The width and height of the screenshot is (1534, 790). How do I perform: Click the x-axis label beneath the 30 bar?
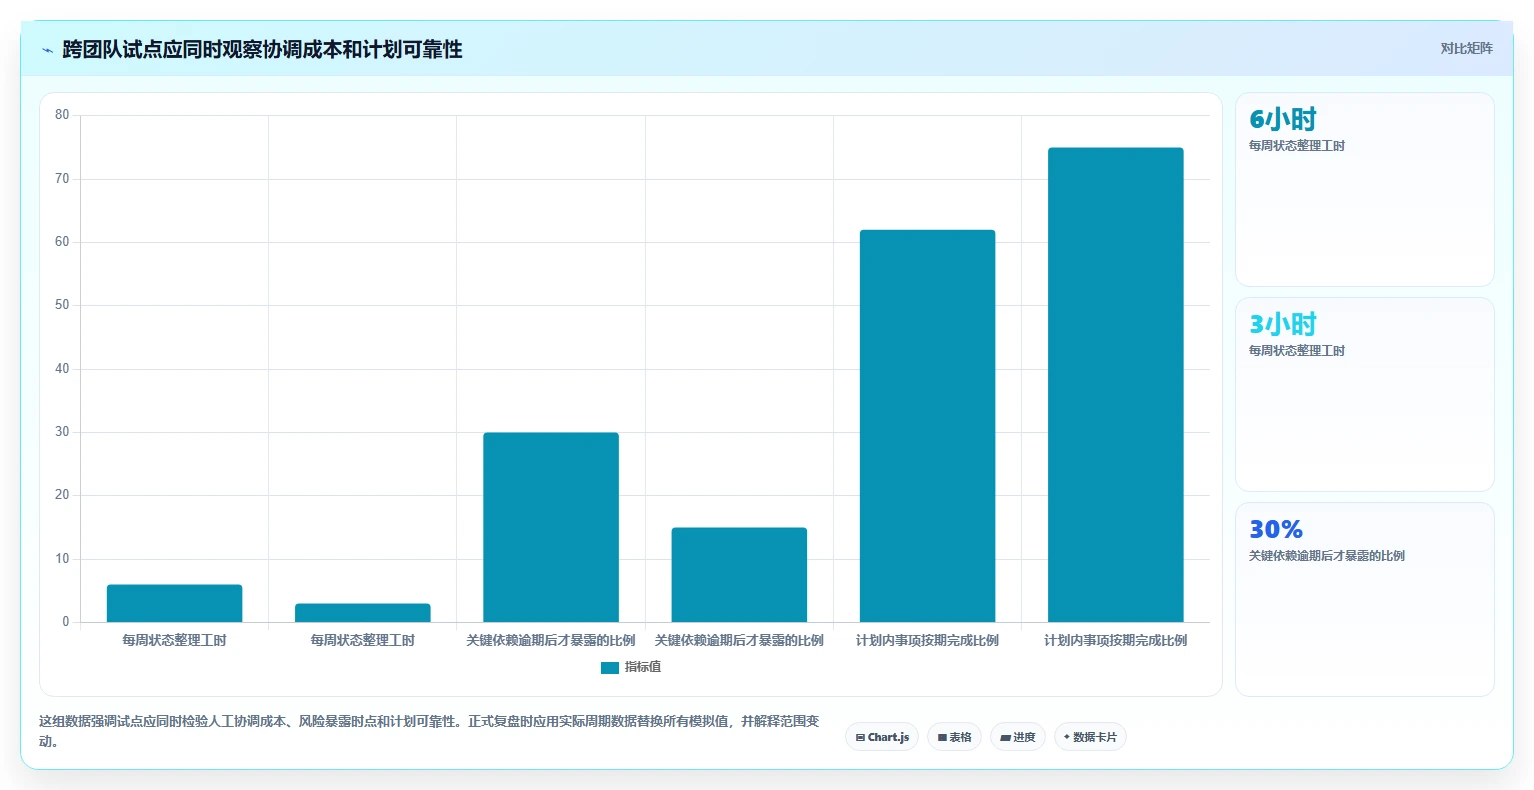(551, 640)
